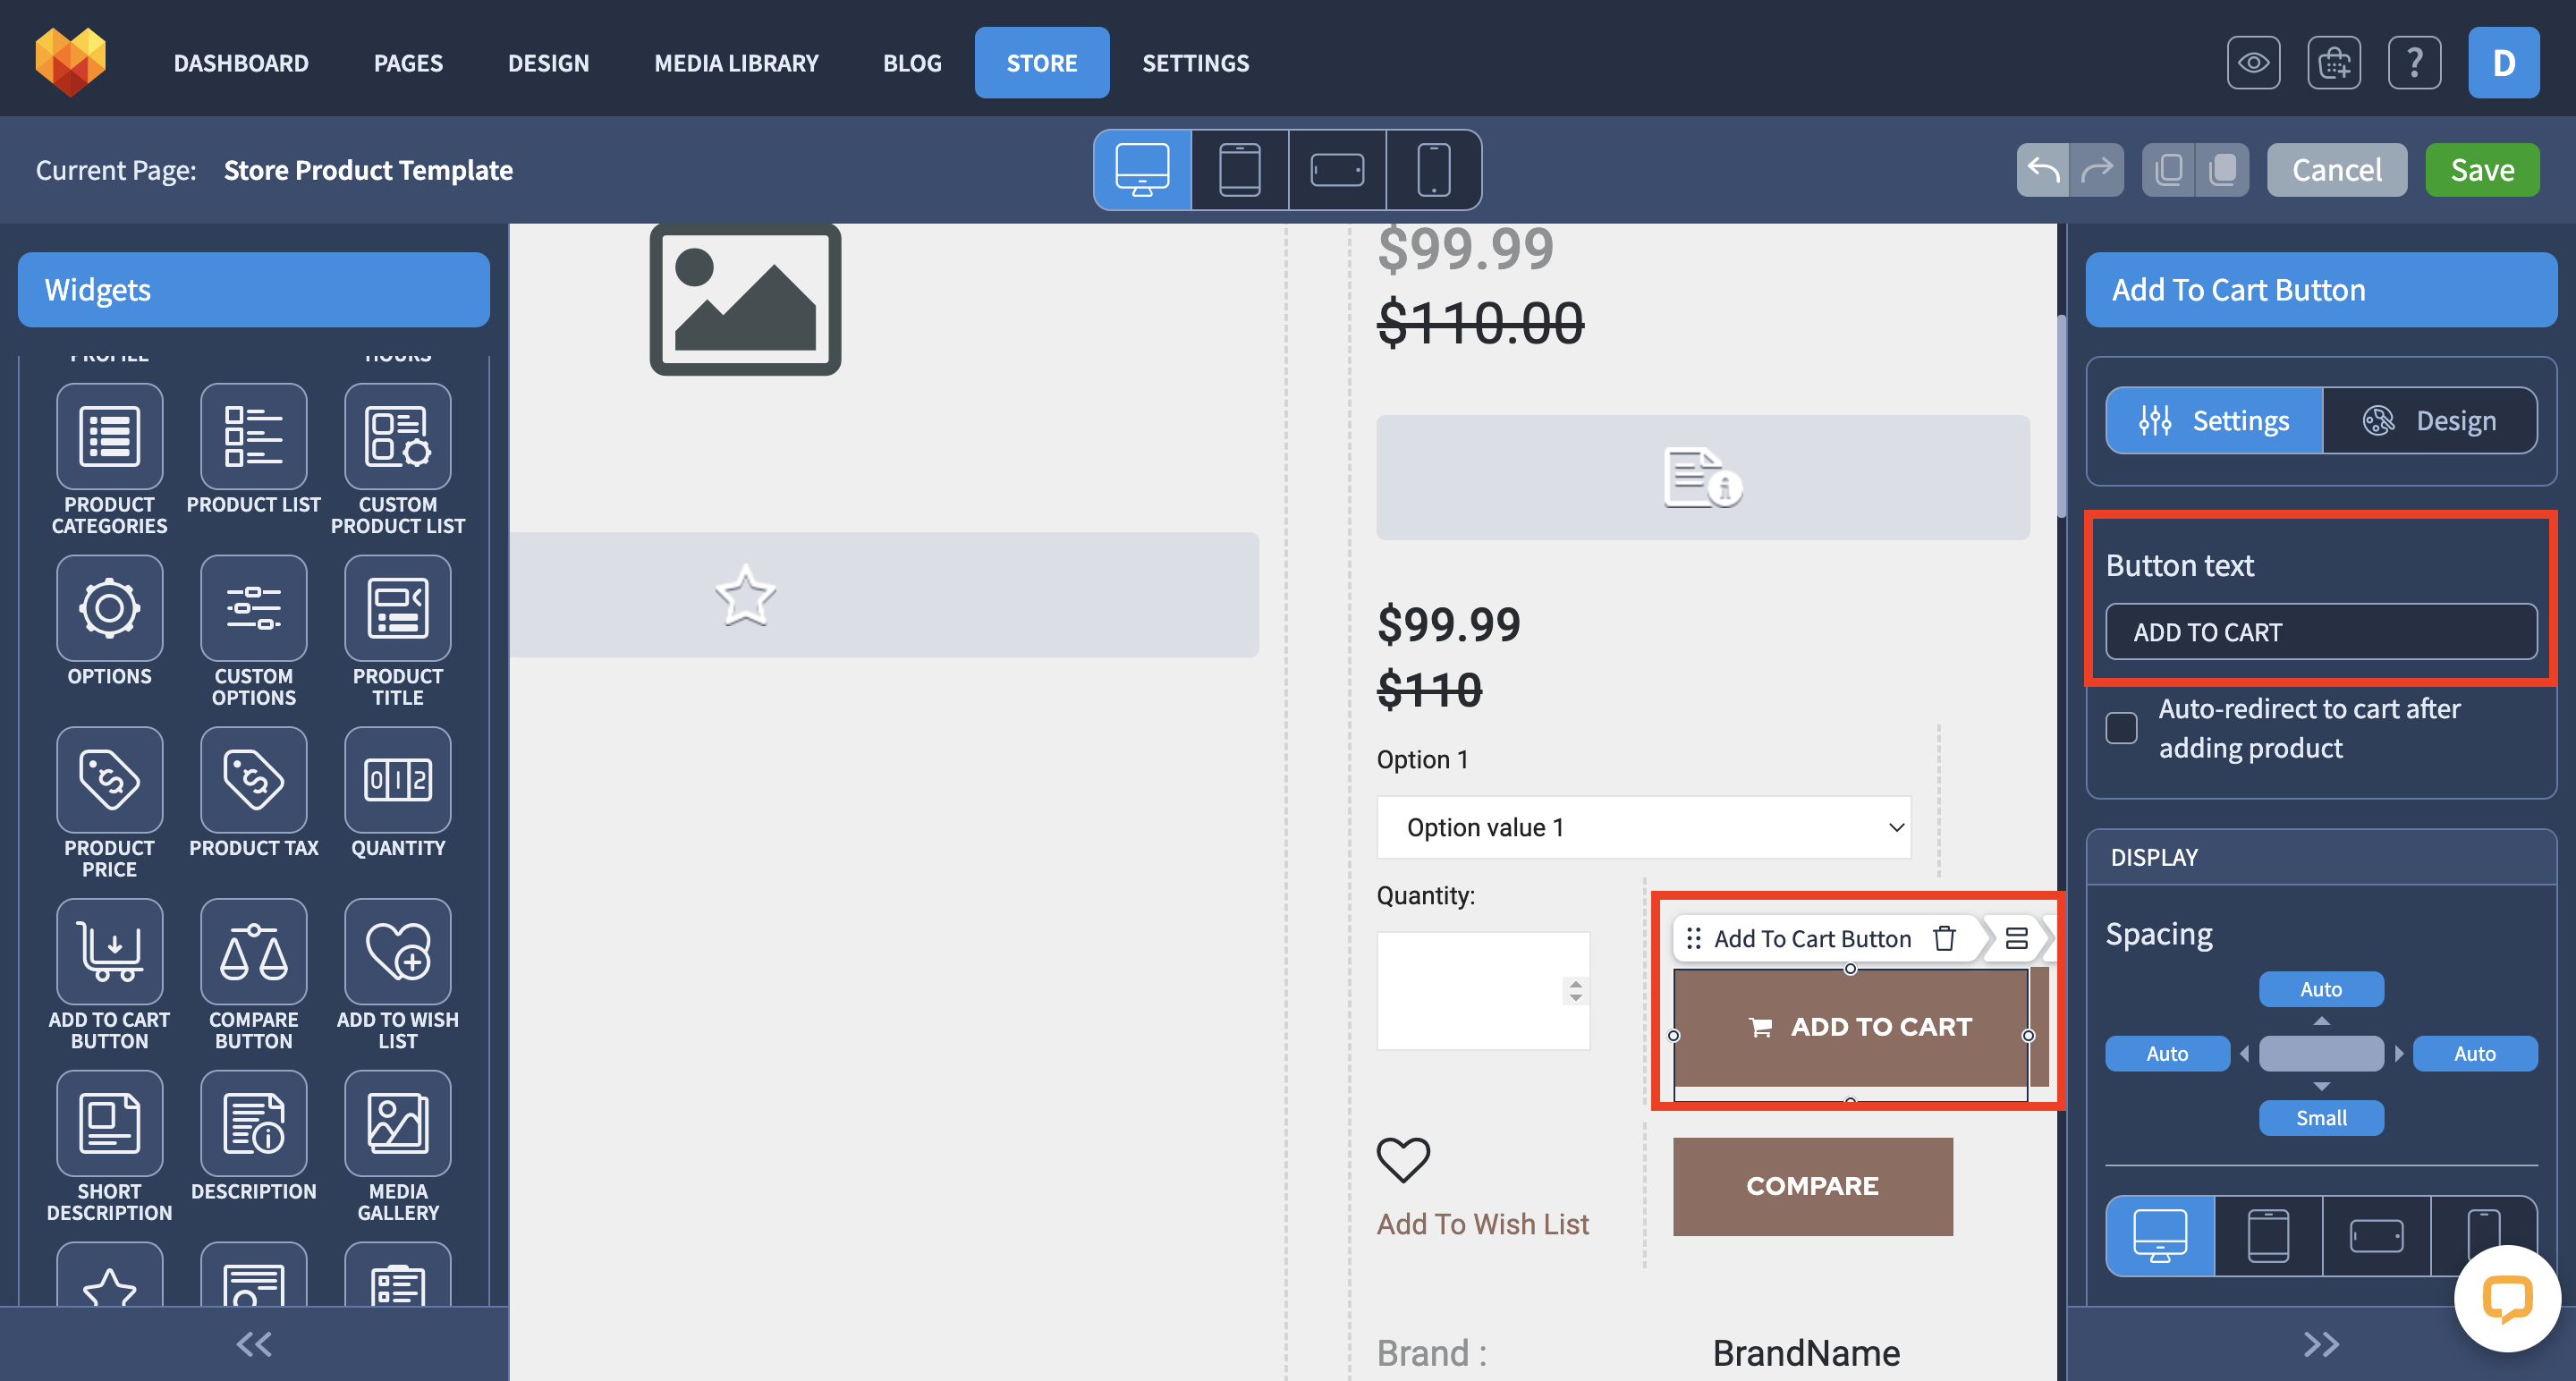Open right spacing Auto selector
Image resolution: width=2576 pixels, height=1381 pixels.
pyautogui.click(x=2475, y=1054)
